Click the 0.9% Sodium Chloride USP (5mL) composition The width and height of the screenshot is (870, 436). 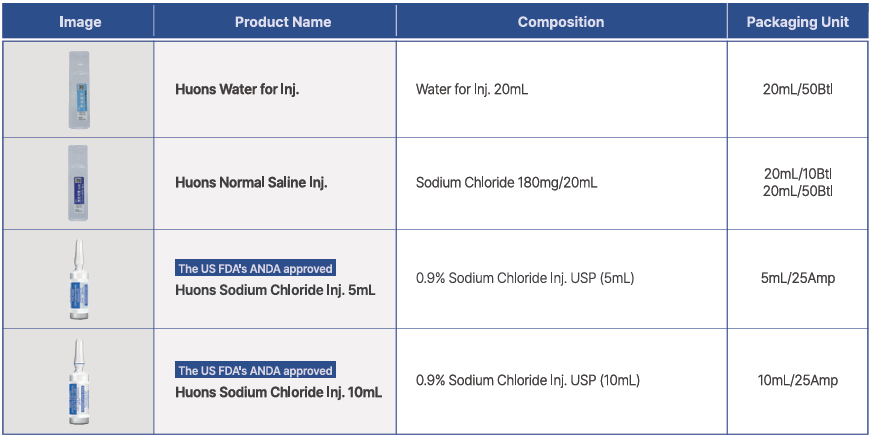pyautogui.click(x=525, y=279)
